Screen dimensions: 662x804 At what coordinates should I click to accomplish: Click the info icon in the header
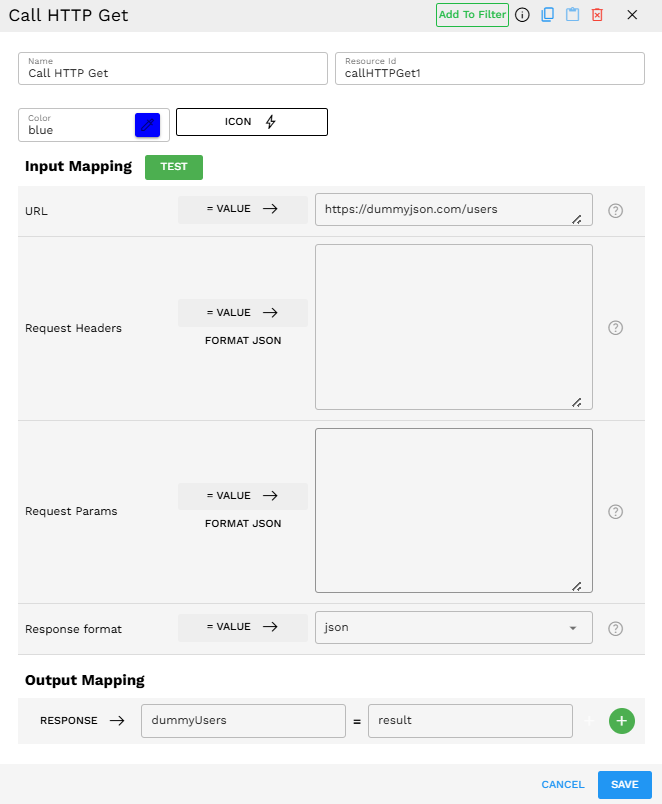[522, 15]
